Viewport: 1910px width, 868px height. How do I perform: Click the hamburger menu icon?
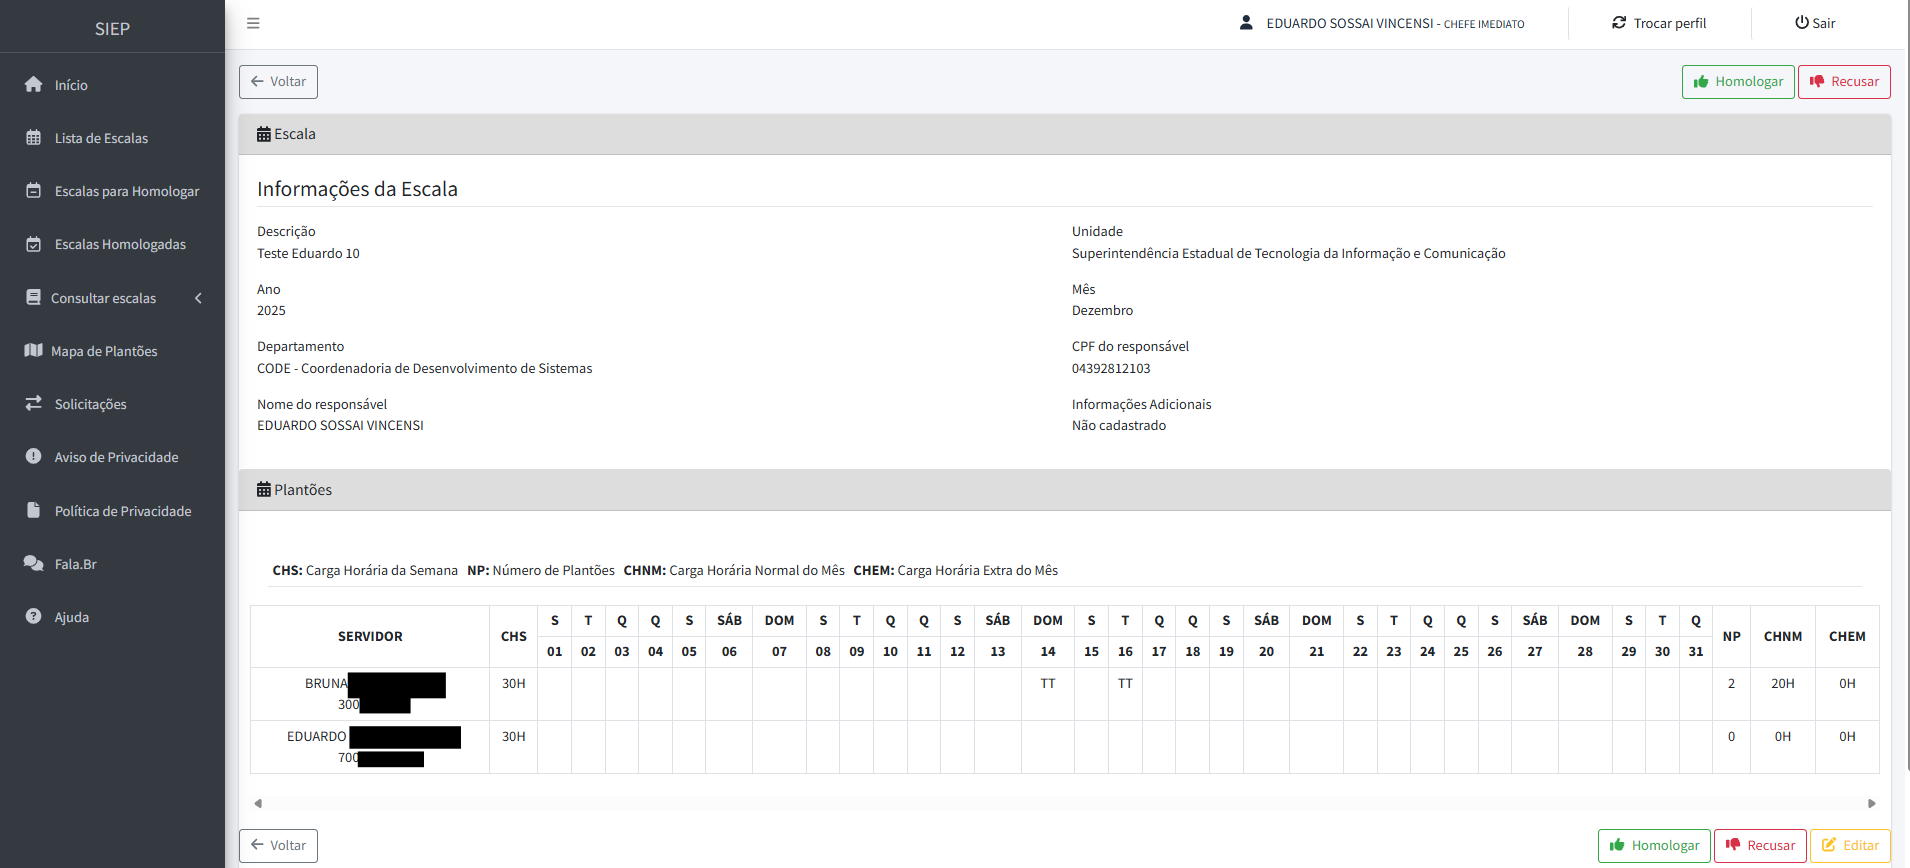coord(253,23)
